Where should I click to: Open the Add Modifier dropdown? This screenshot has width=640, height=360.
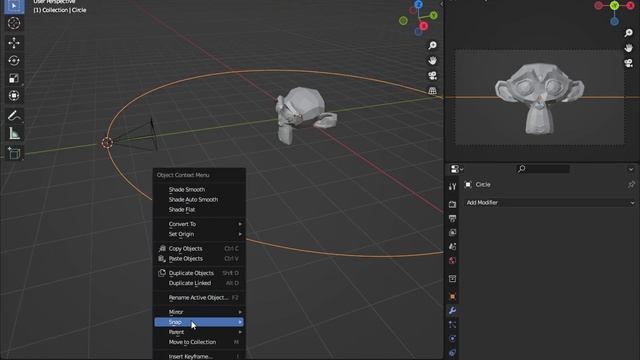coord(550,203)
